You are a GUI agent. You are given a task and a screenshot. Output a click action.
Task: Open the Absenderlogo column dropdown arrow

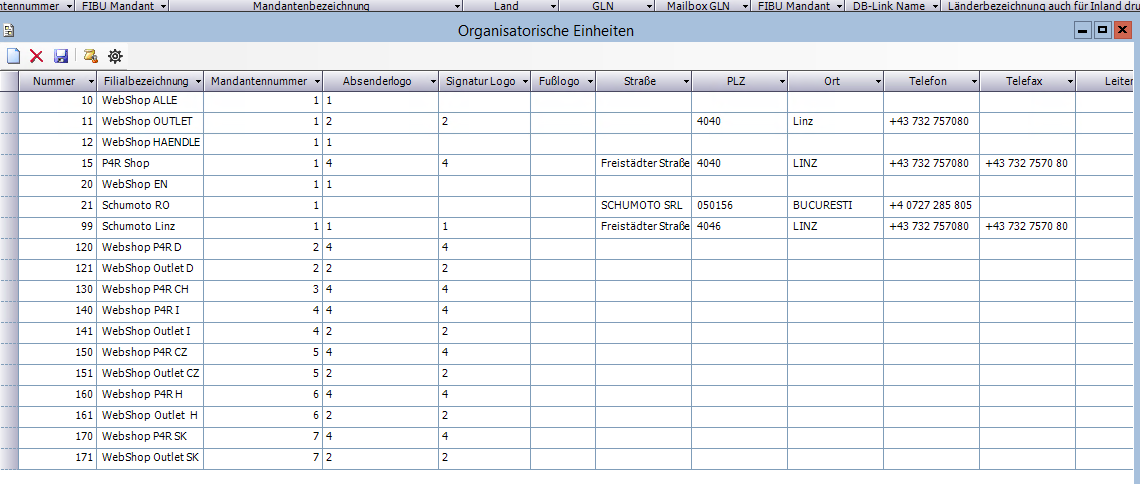(x=431, y=82)
